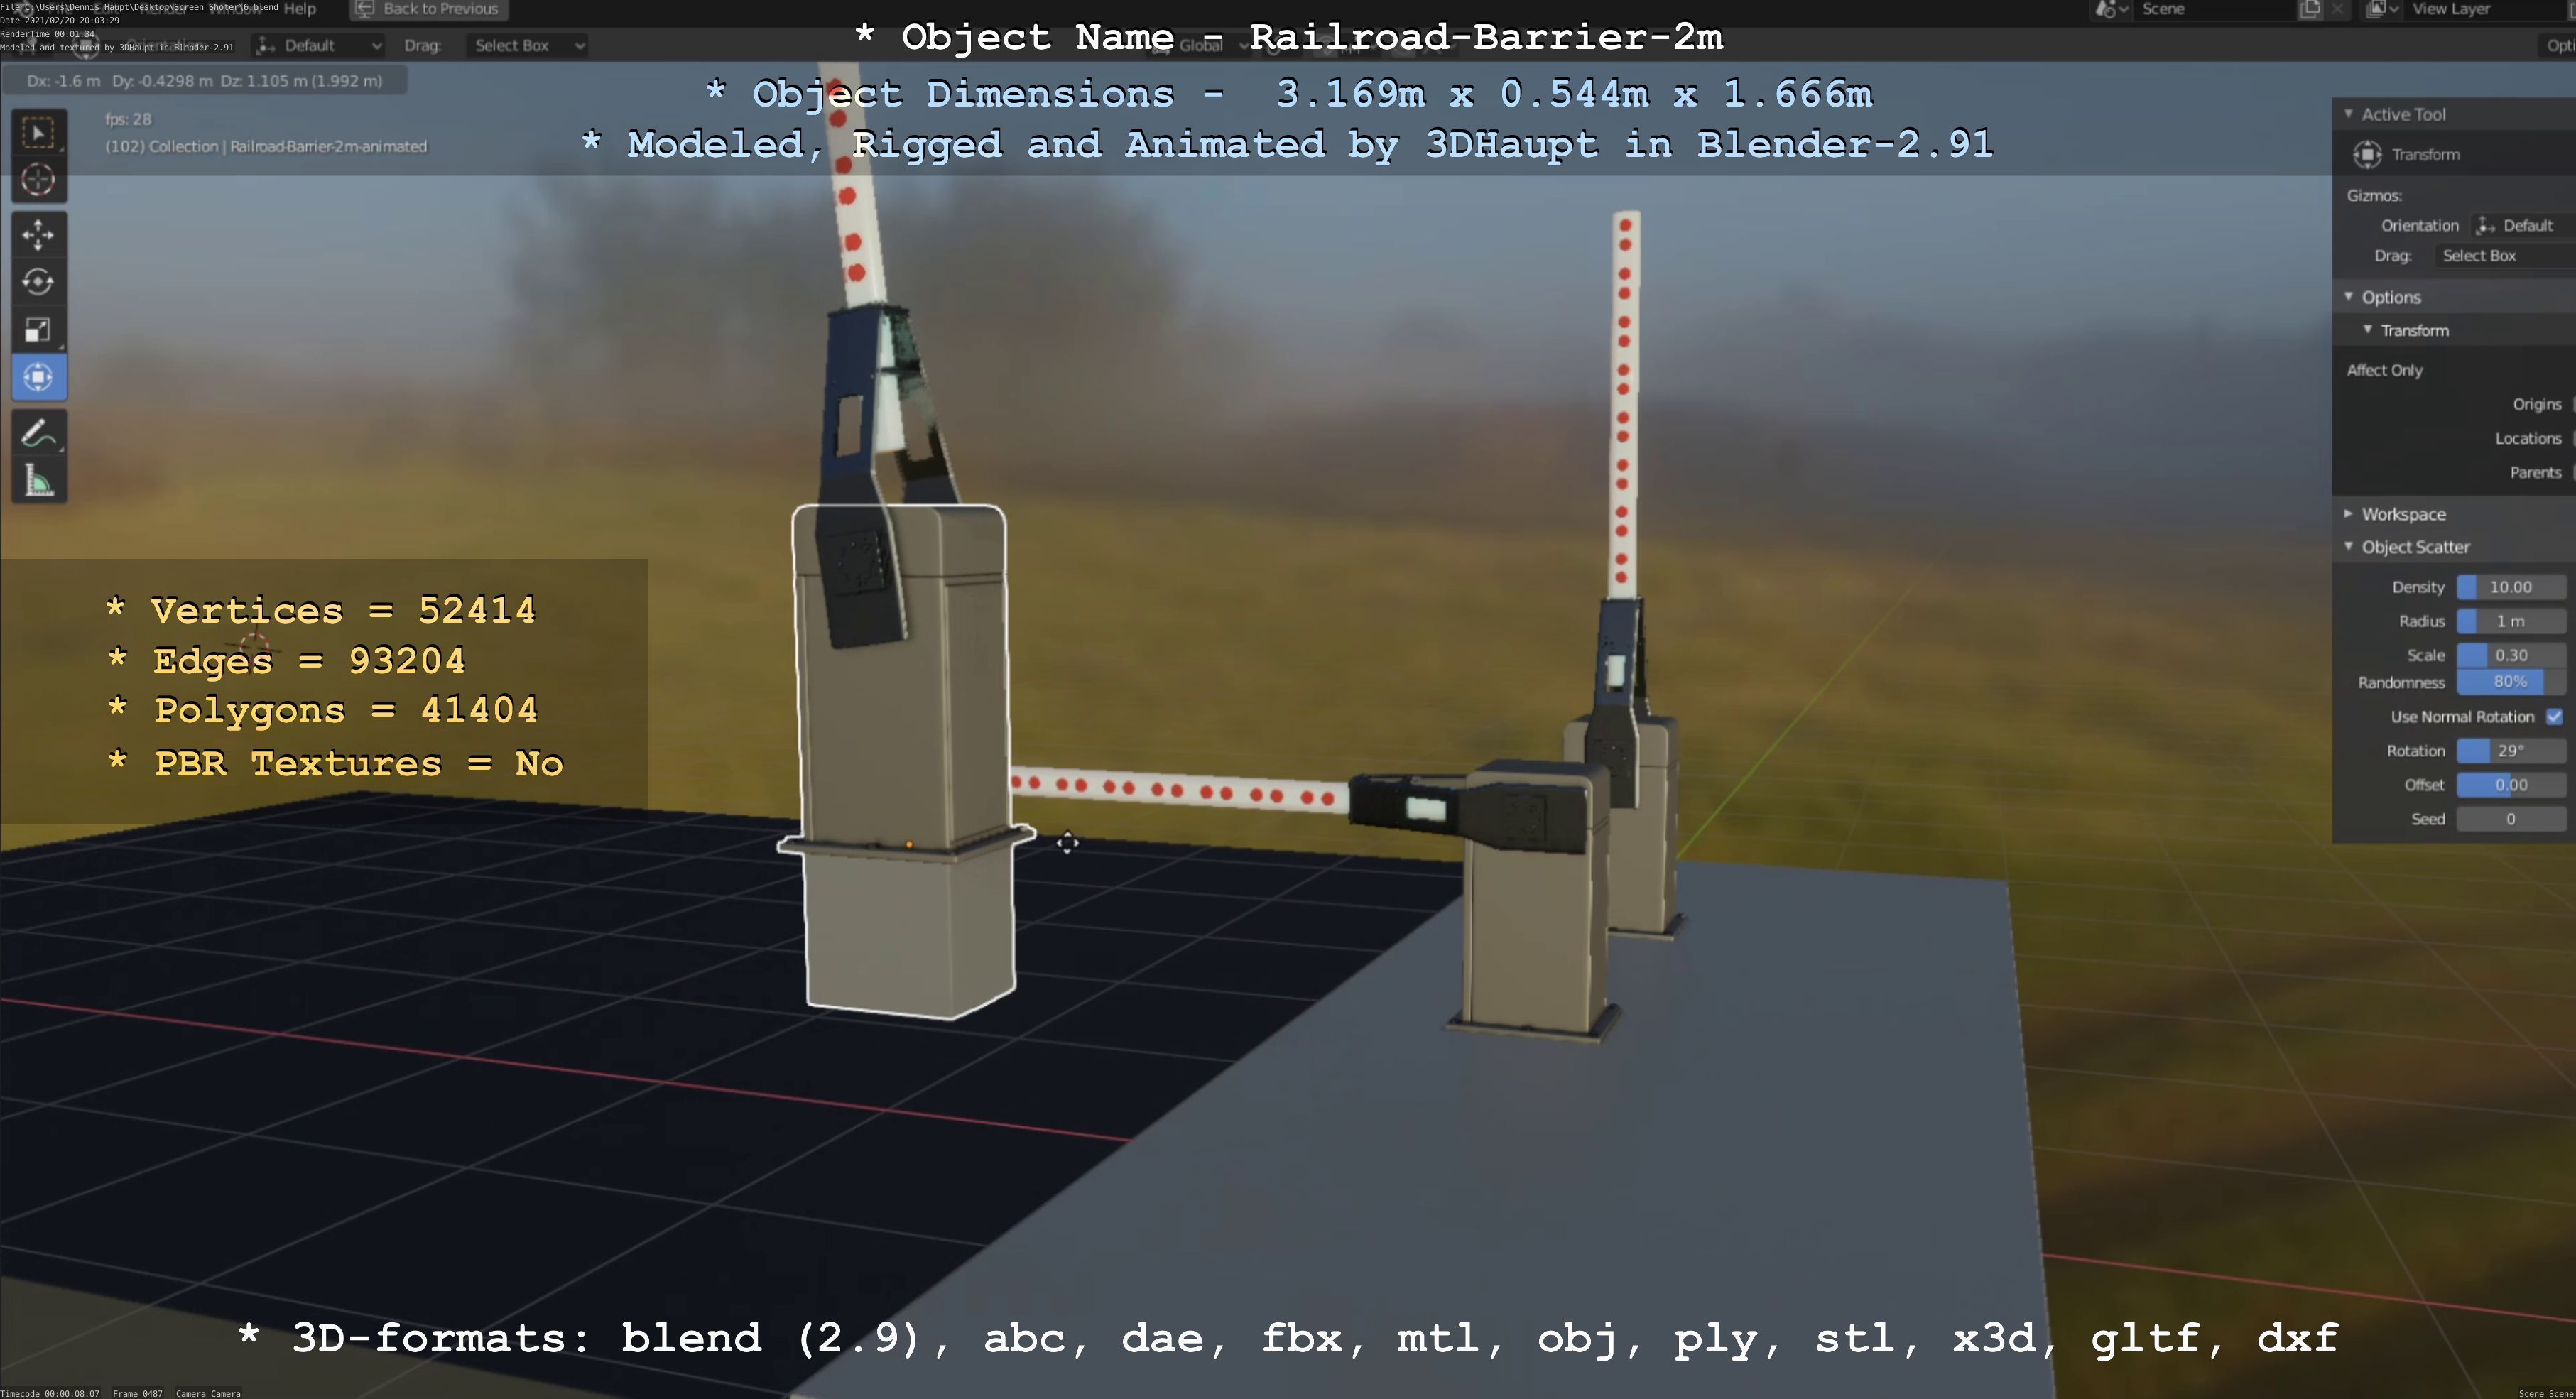Image resolution: width=2576 pixels, height=1399 pixels.
Task: Click the 'Affect Only' label
Action: pyautogui.click(x=2384, y=370)
